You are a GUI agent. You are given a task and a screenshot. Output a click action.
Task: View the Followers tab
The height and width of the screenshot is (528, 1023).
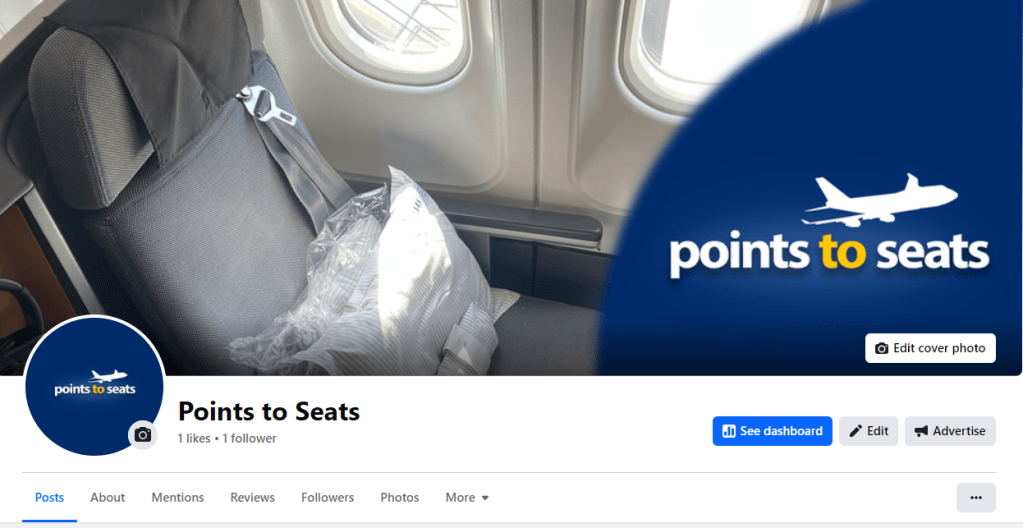pyautogui.click(x=328, y=497)
